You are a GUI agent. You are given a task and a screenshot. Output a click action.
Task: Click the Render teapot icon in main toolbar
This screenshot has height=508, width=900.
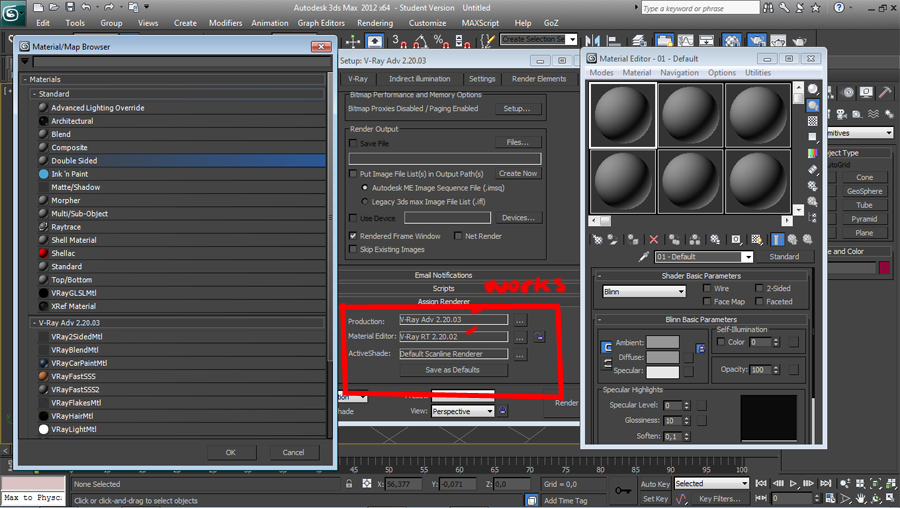pos(799,41)
